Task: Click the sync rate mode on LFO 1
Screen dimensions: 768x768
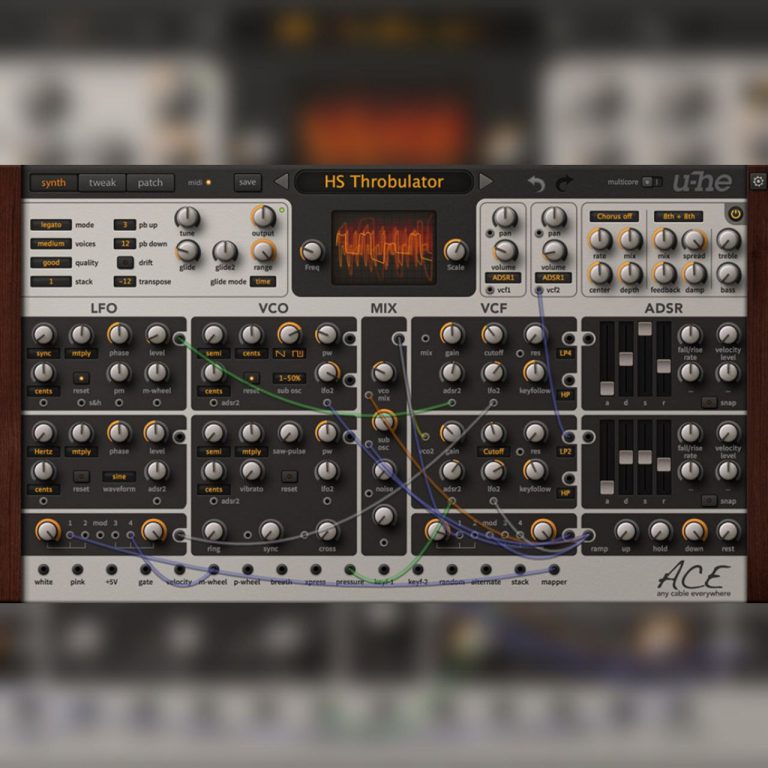Action: pyautogui.click(x=44, y=353)
